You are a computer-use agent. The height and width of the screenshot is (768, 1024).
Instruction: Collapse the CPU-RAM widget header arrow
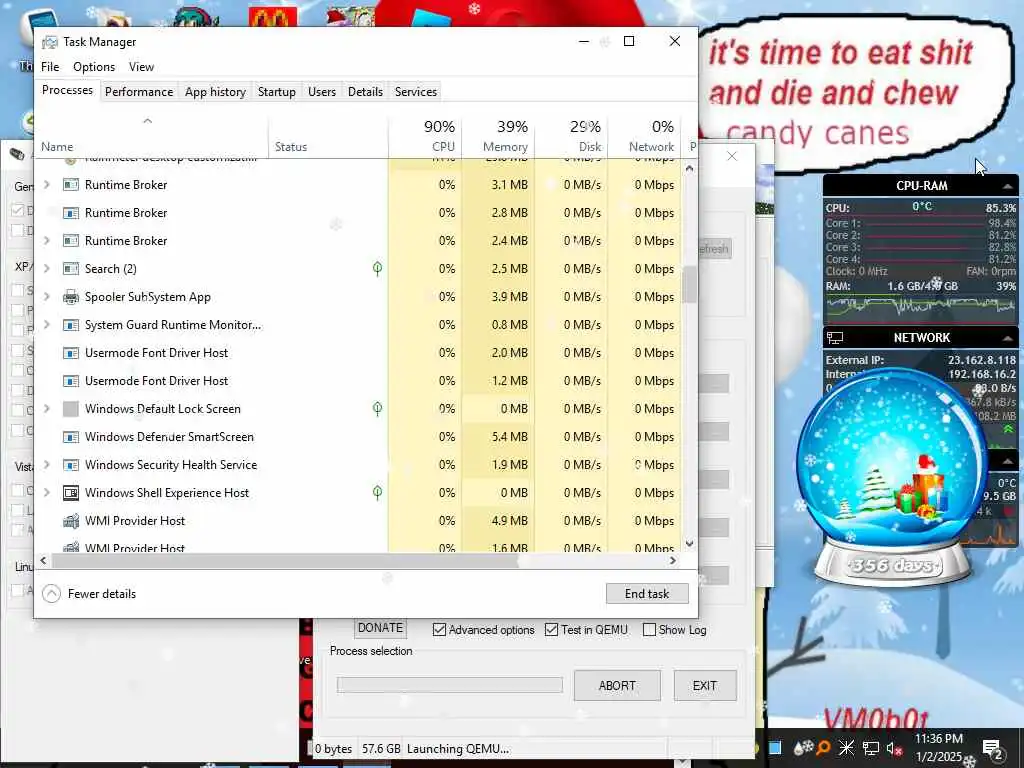coord(1008,186)
